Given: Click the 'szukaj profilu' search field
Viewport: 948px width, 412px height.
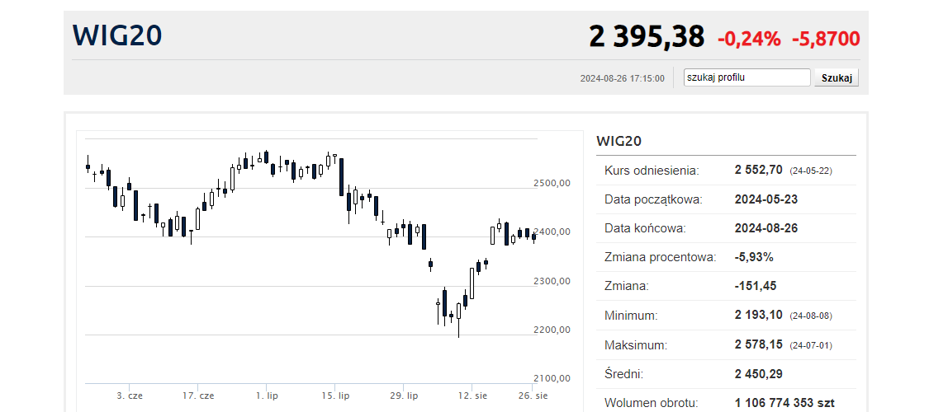Looking at the screenshot, I should [746, 77].
